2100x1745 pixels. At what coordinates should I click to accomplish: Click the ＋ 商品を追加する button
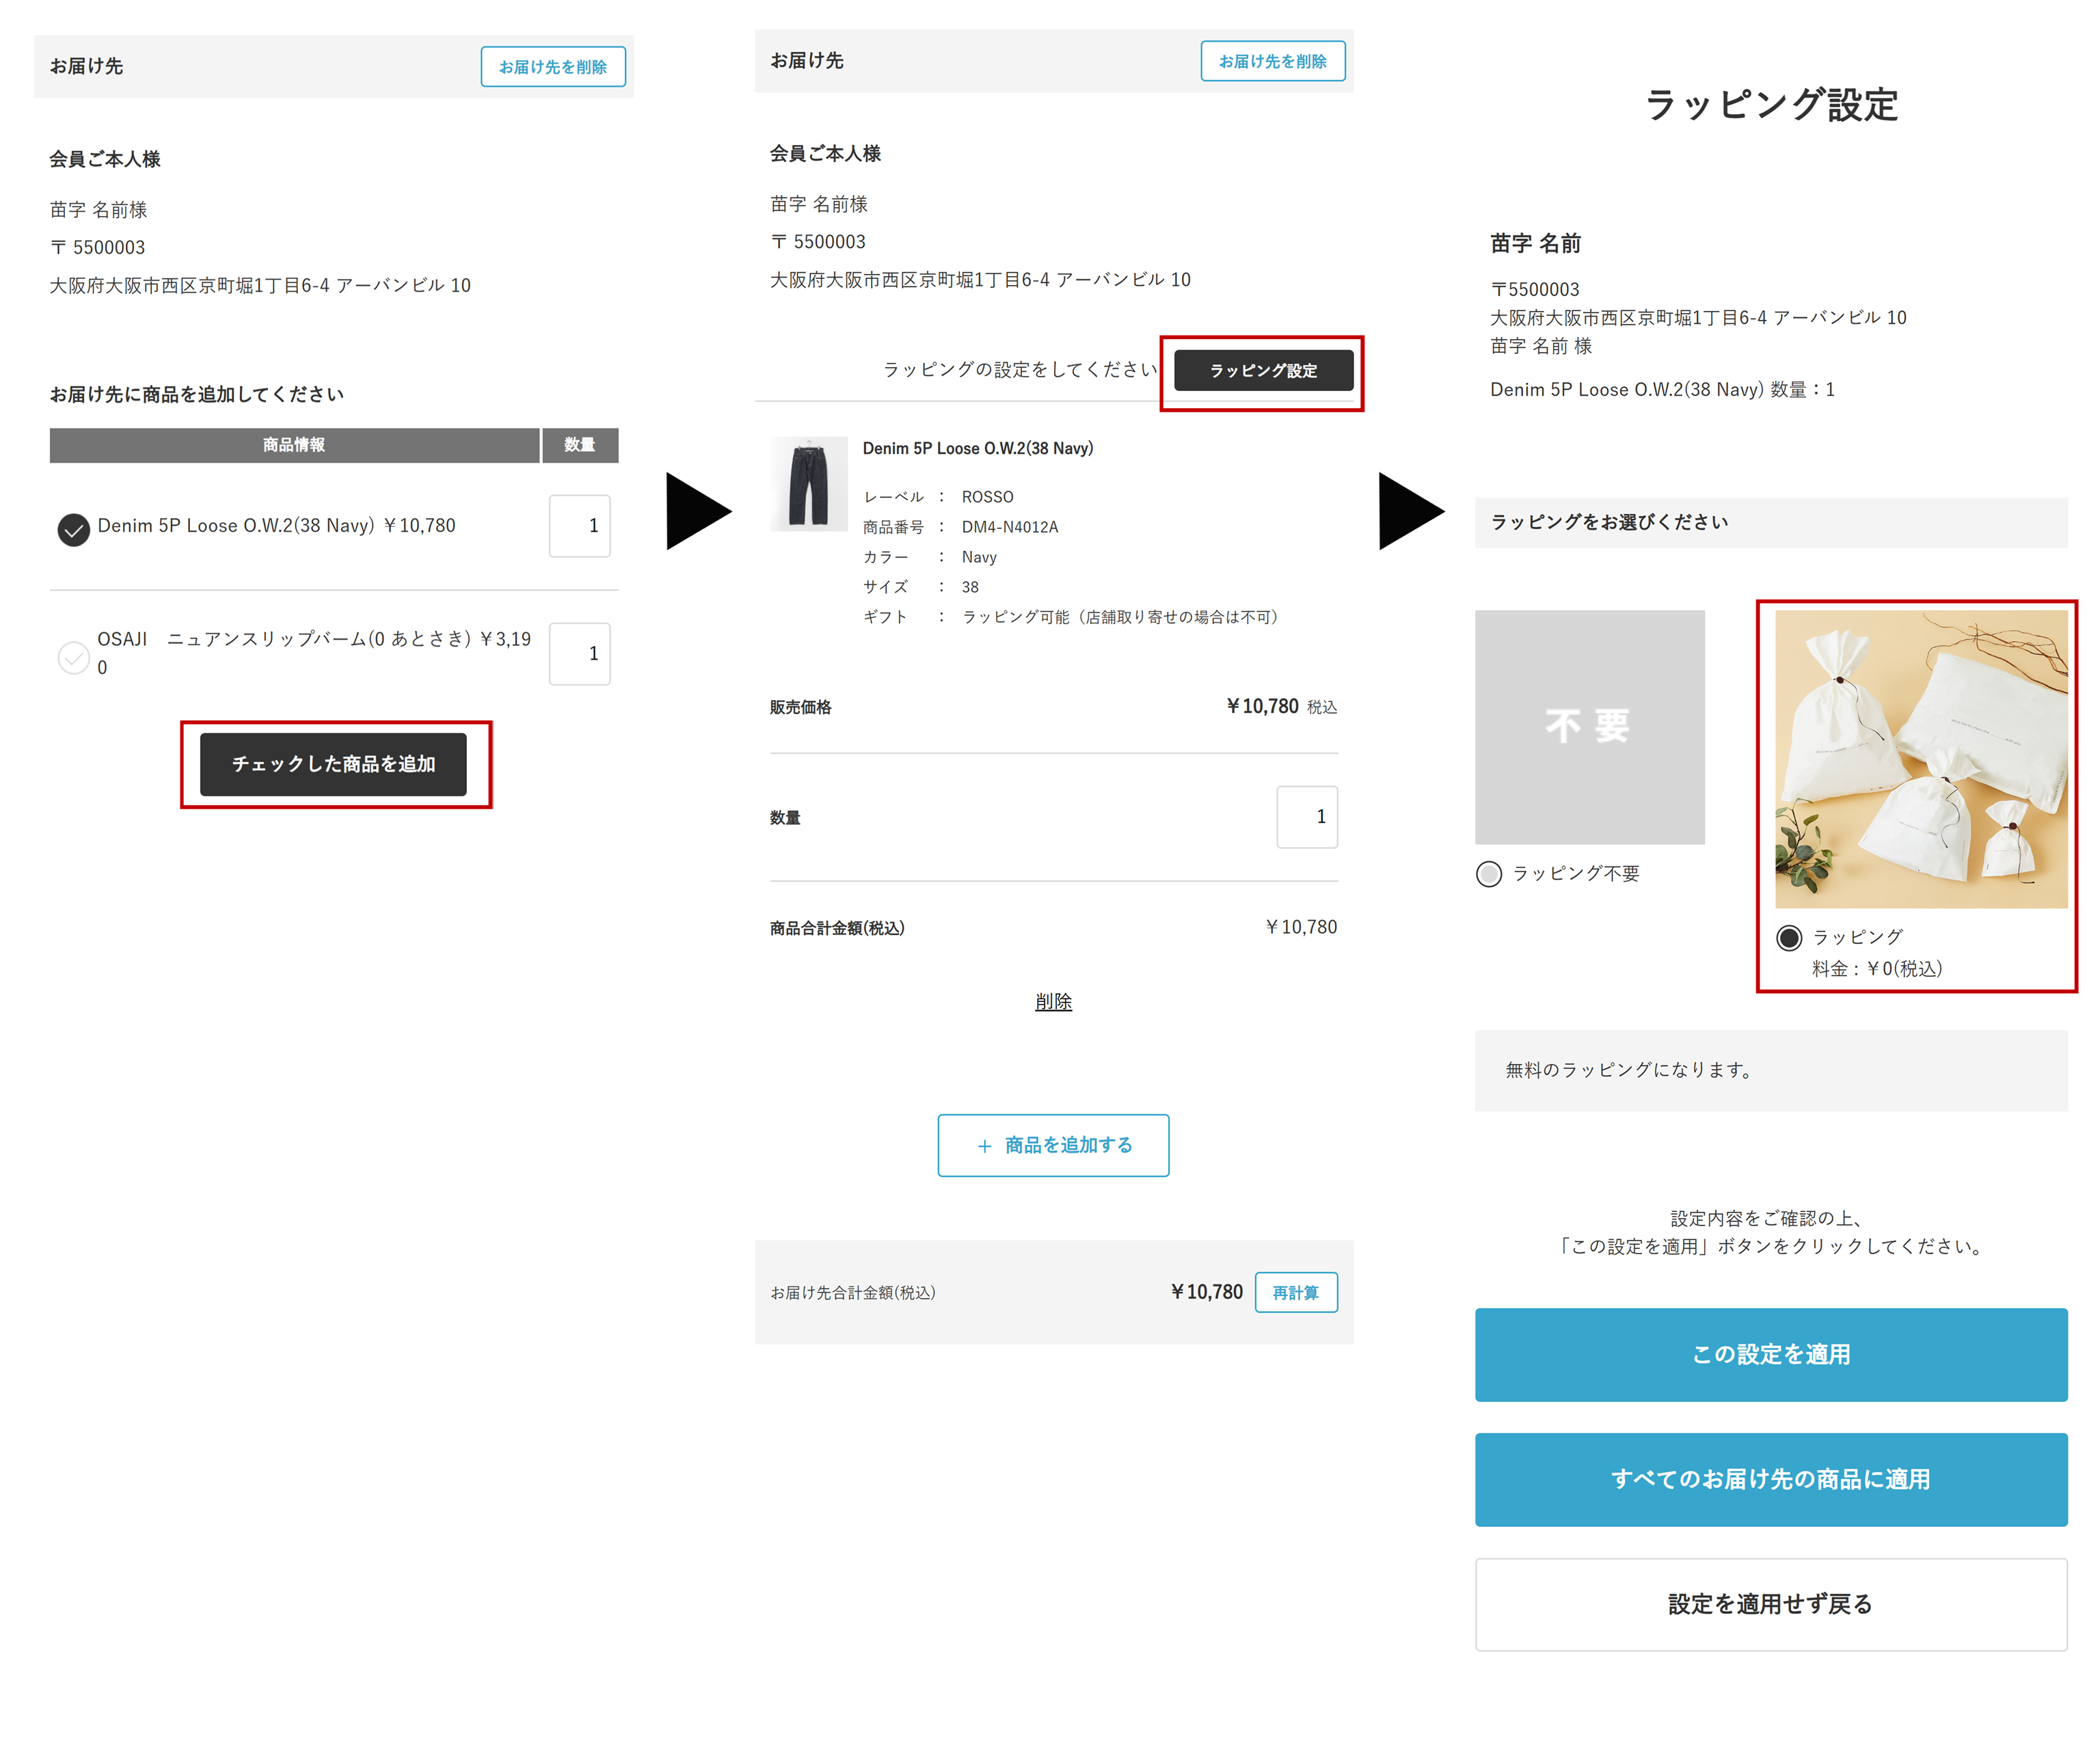(1053, 1145)
